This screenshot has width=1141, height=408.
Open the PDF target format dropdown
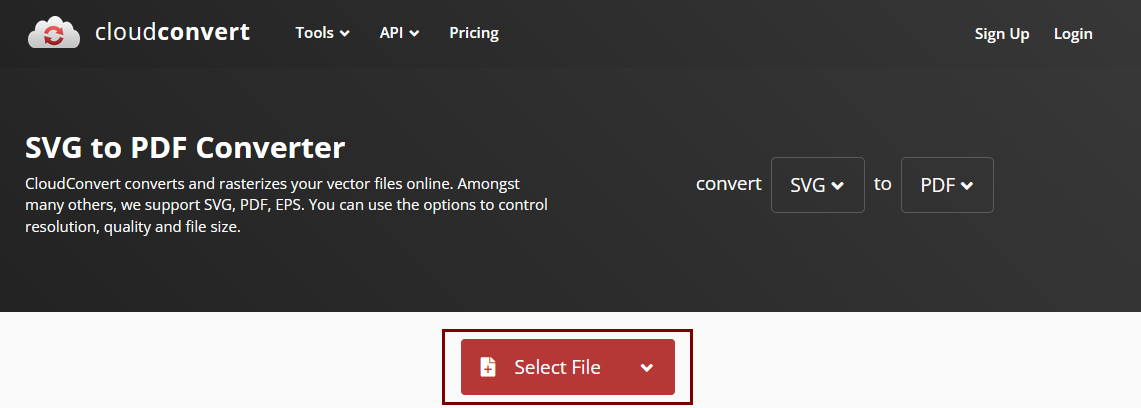(946, 185)
